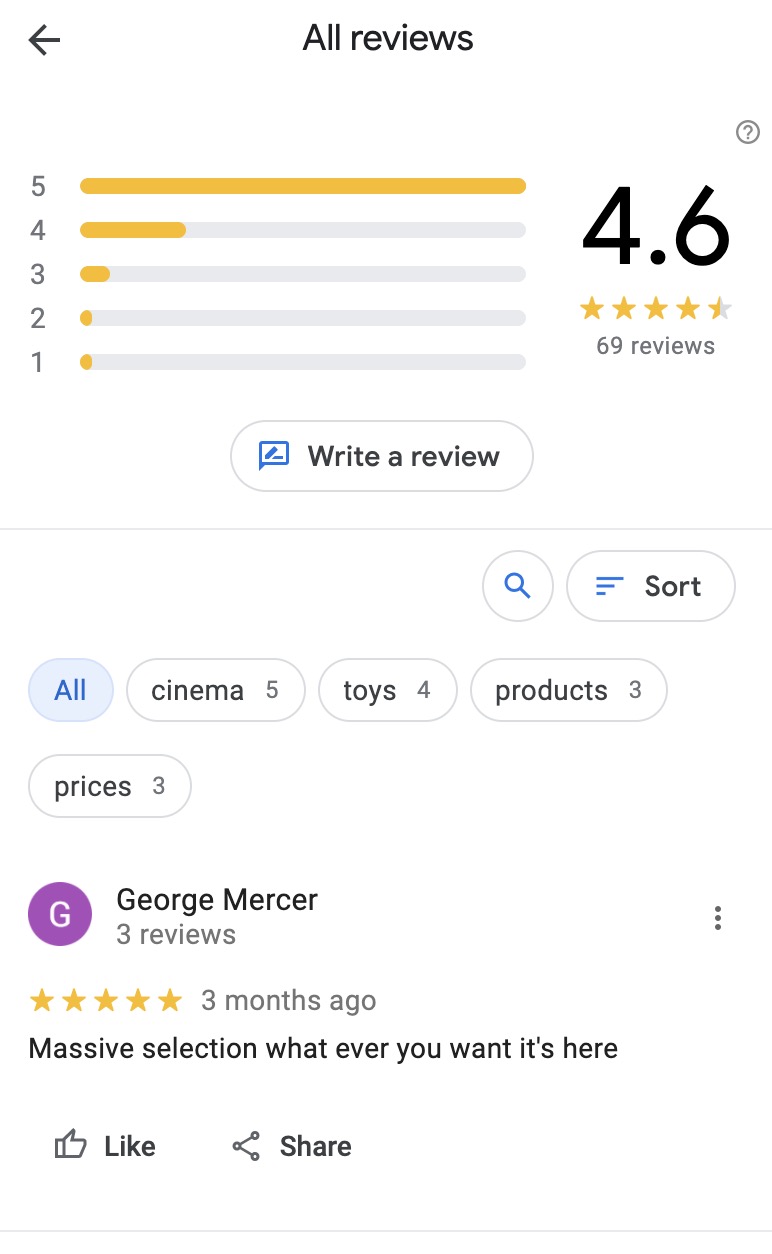Open George Mercer's profile name

(x=217, y=899)
